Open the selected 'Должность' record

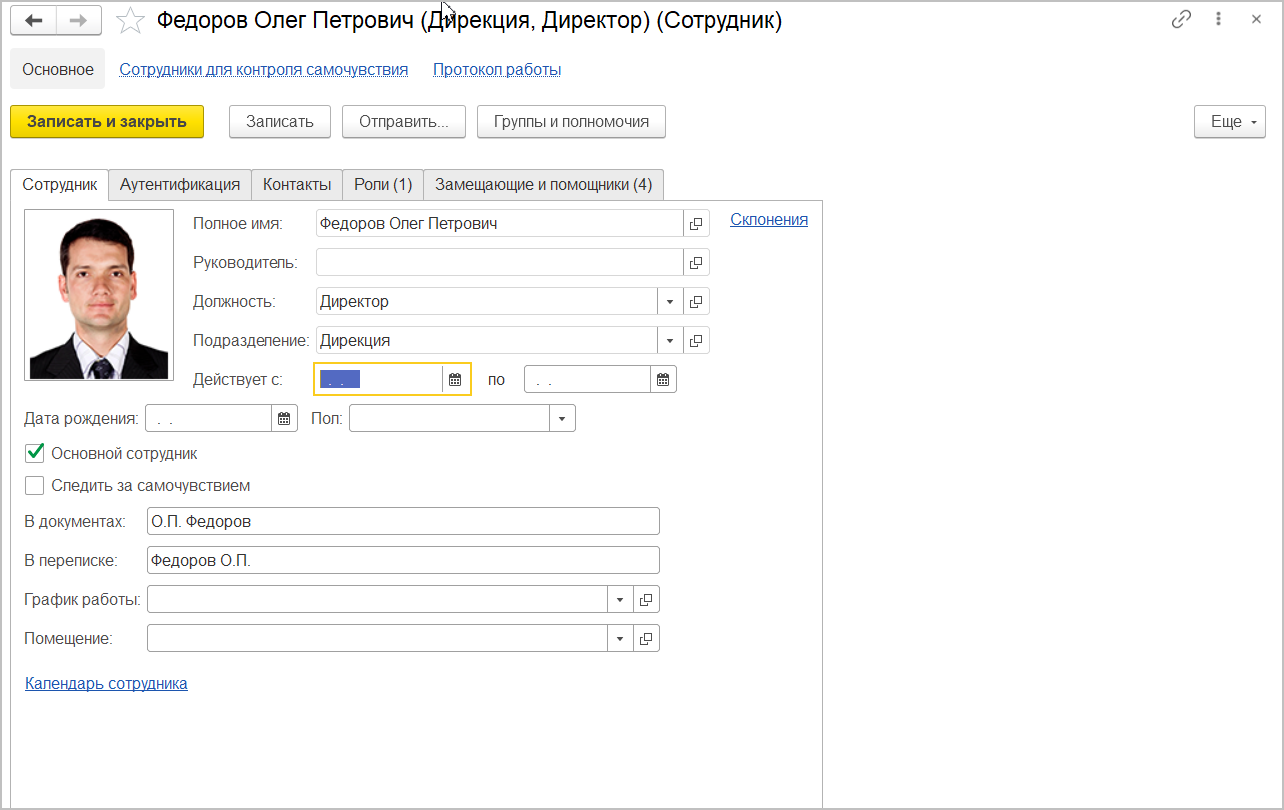697,302
